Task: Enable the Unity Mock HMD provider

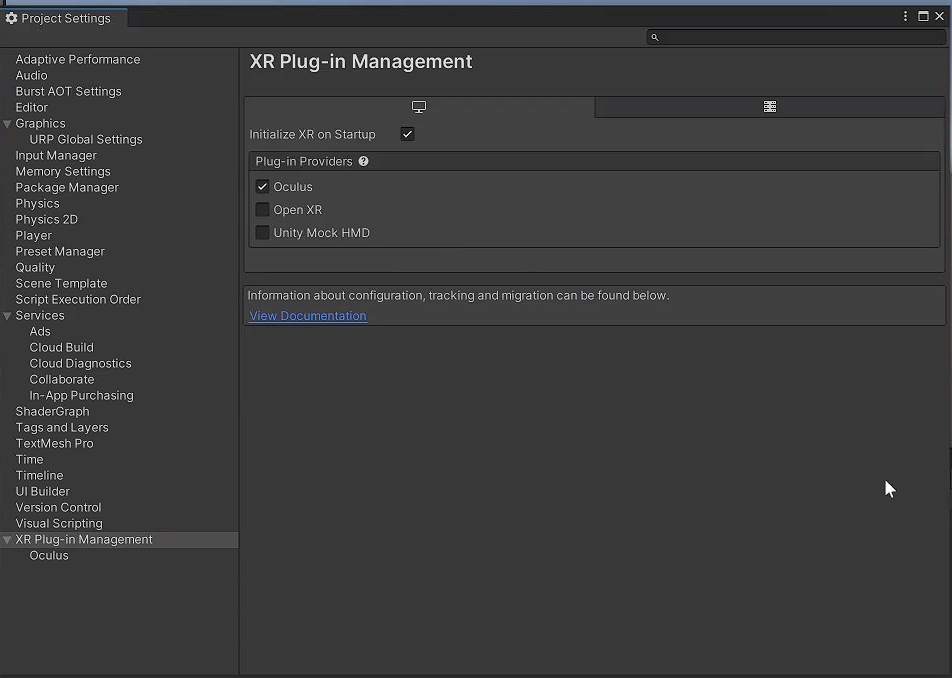Action: (x=262, y=232)
